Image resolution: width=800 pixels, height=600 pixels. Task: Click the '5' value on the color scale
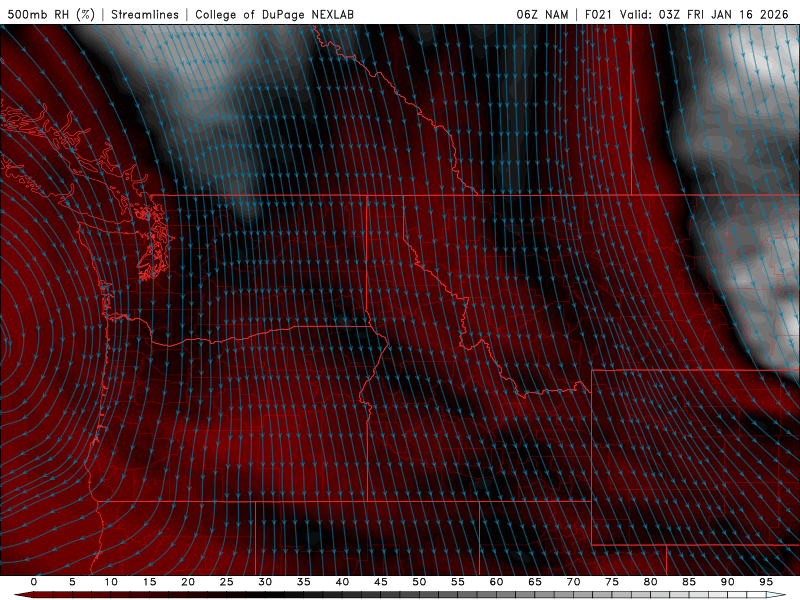72,582
